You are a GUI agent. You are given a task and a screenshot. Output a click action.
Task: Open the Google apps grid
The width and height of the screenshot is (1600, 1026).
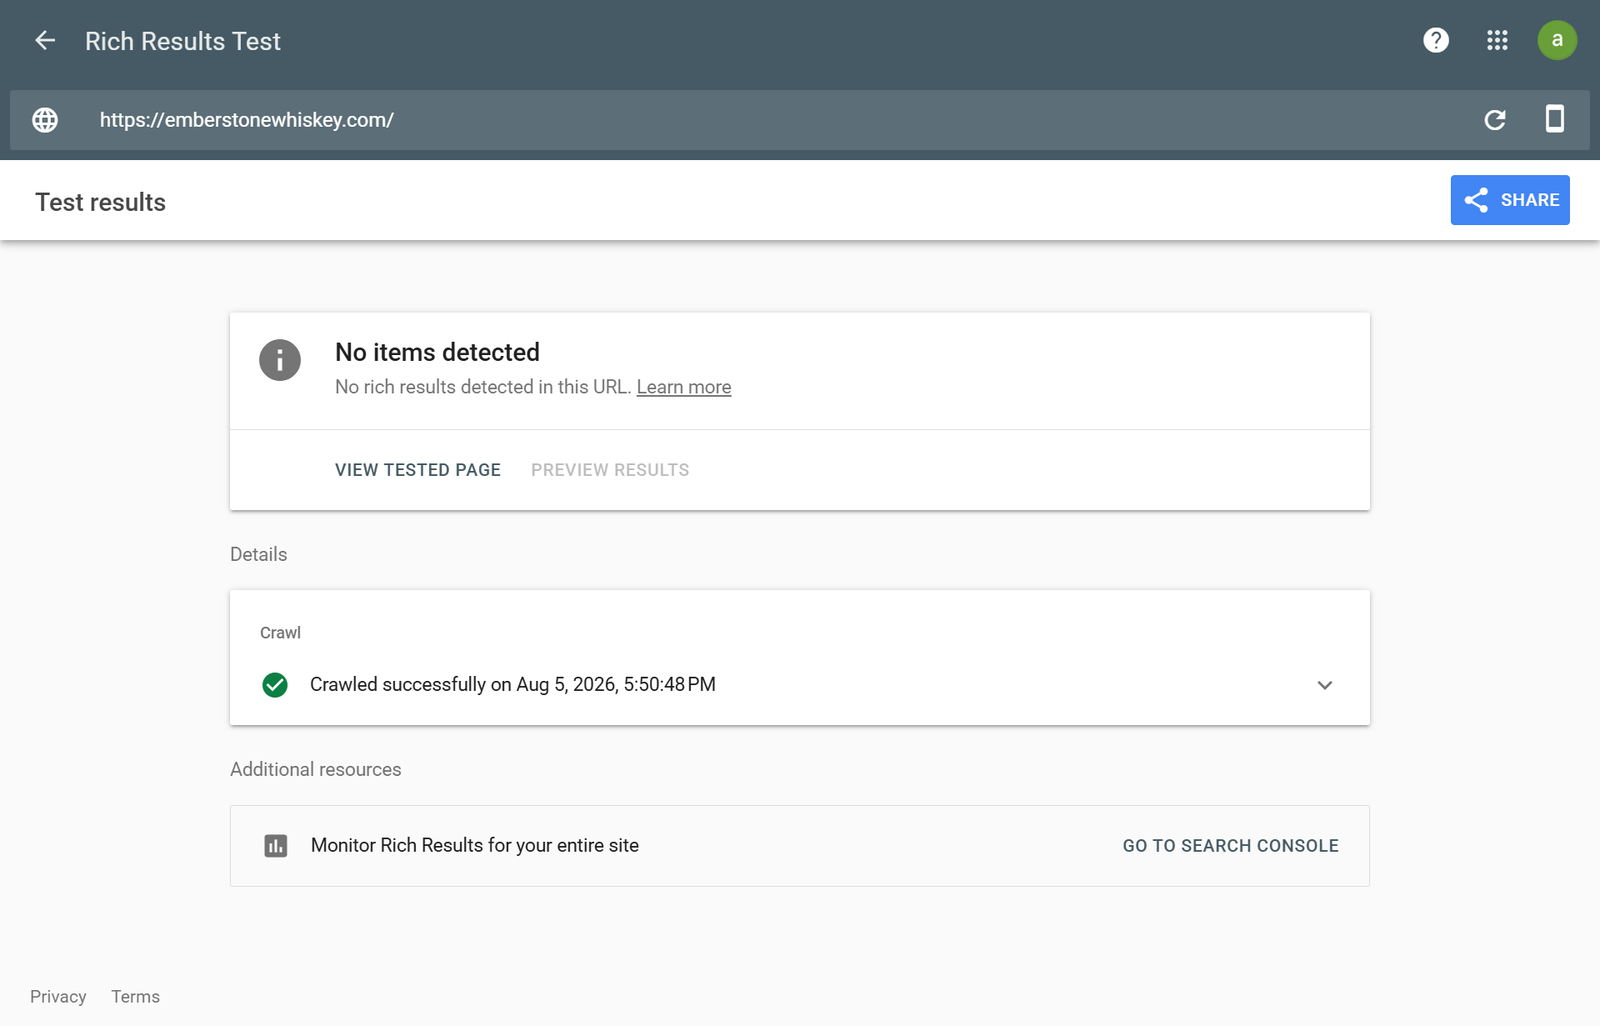tap(1497, 40)
